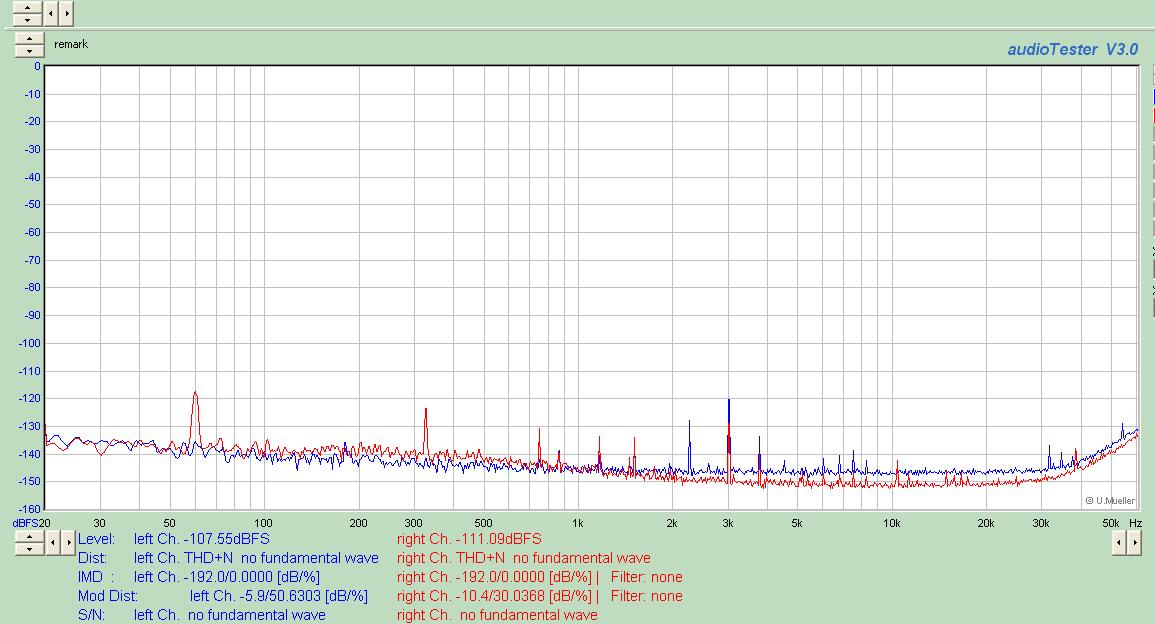Image resolution: width=1155 pixels, height=624 pixels.
Task: Click the 10k frequency axis label
Action: tap(891, 523)
